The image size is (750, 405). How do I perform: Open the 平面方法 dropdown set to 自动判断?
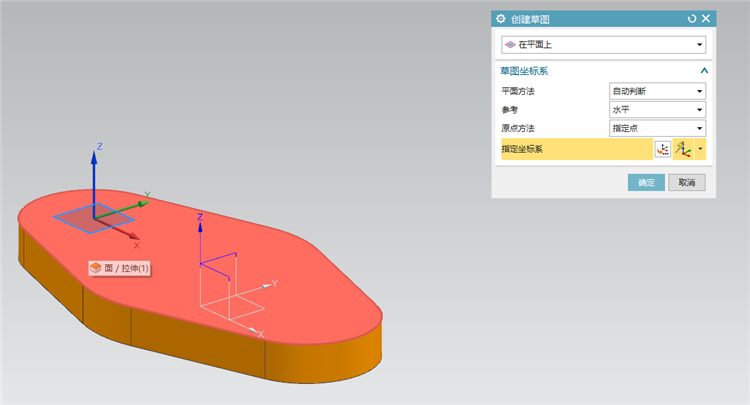(x=657, y=91)
